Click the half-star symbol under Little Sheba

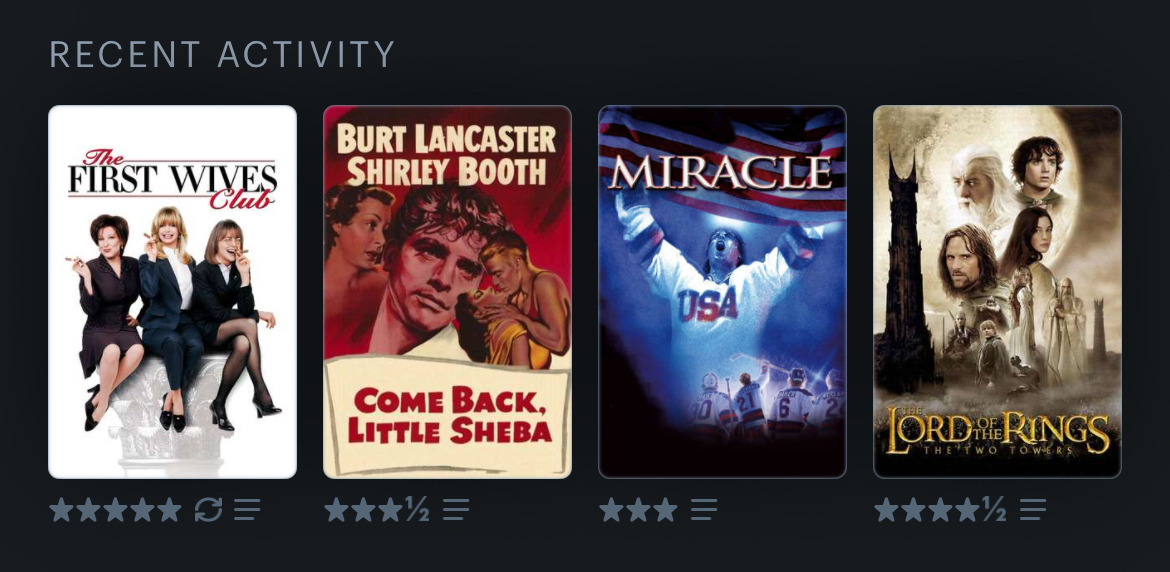417,510
